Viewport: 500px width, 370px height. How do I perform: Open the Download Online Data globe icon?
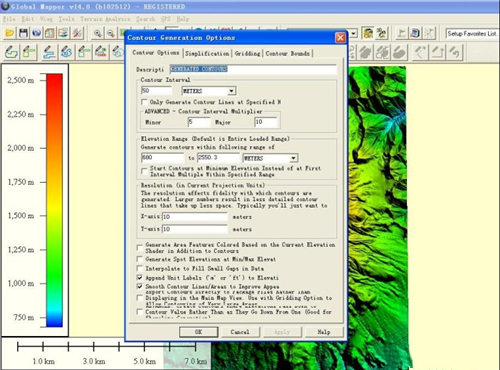(x=37, y=33)
